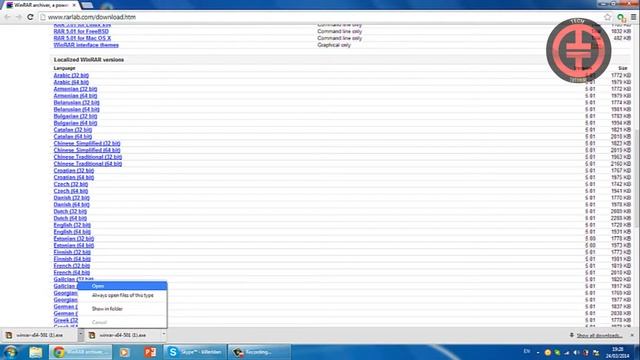
Task: Download the Estonian (32 bit) version
Action: pos(73,239)
